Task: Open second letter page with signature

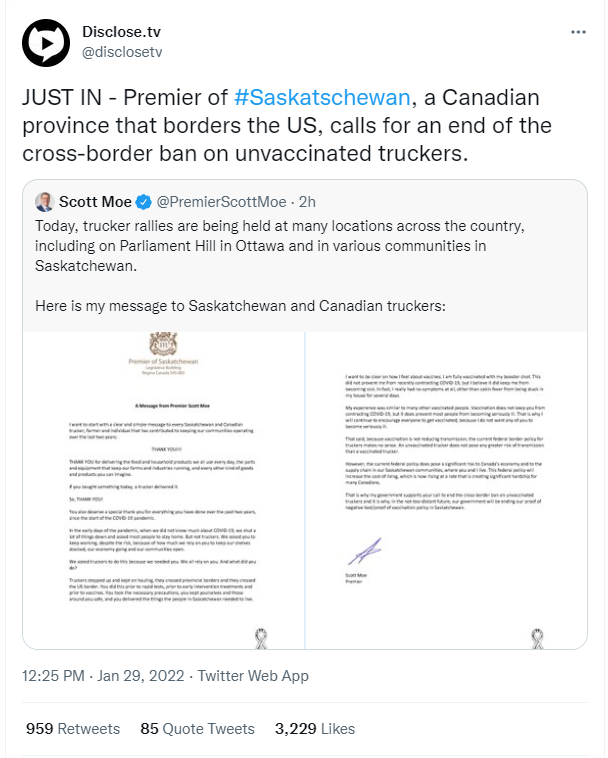Action: [x=447, y=490]
